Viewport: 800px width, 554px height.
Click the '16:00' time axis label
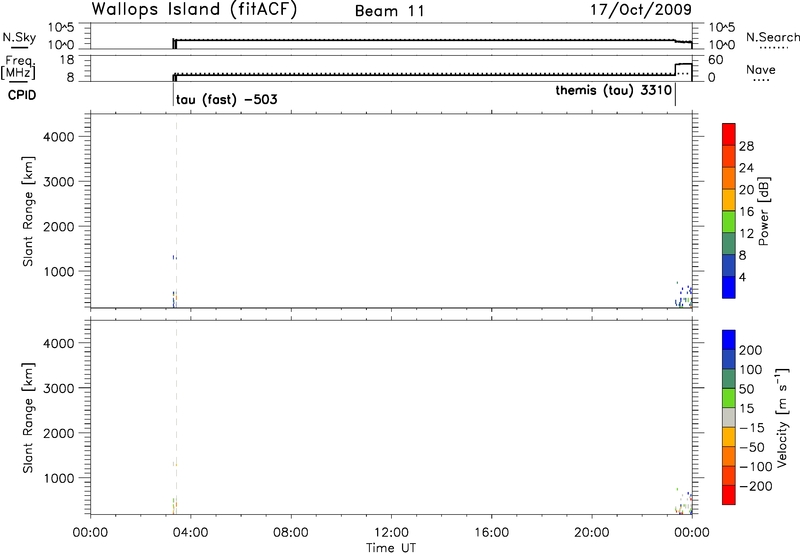click(x=491, y=533)
